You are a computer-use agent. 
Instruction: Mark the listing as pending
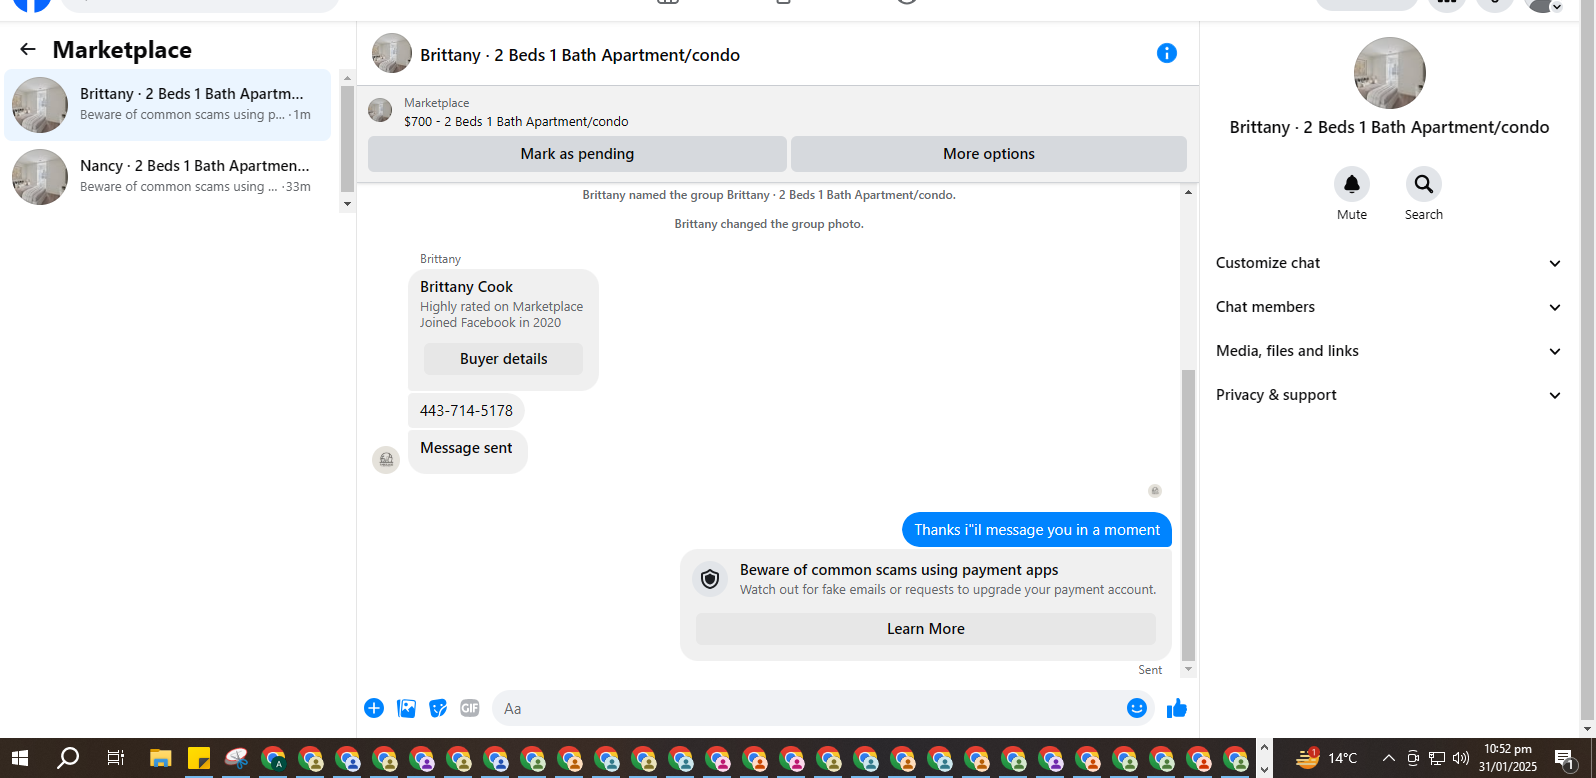577,154
